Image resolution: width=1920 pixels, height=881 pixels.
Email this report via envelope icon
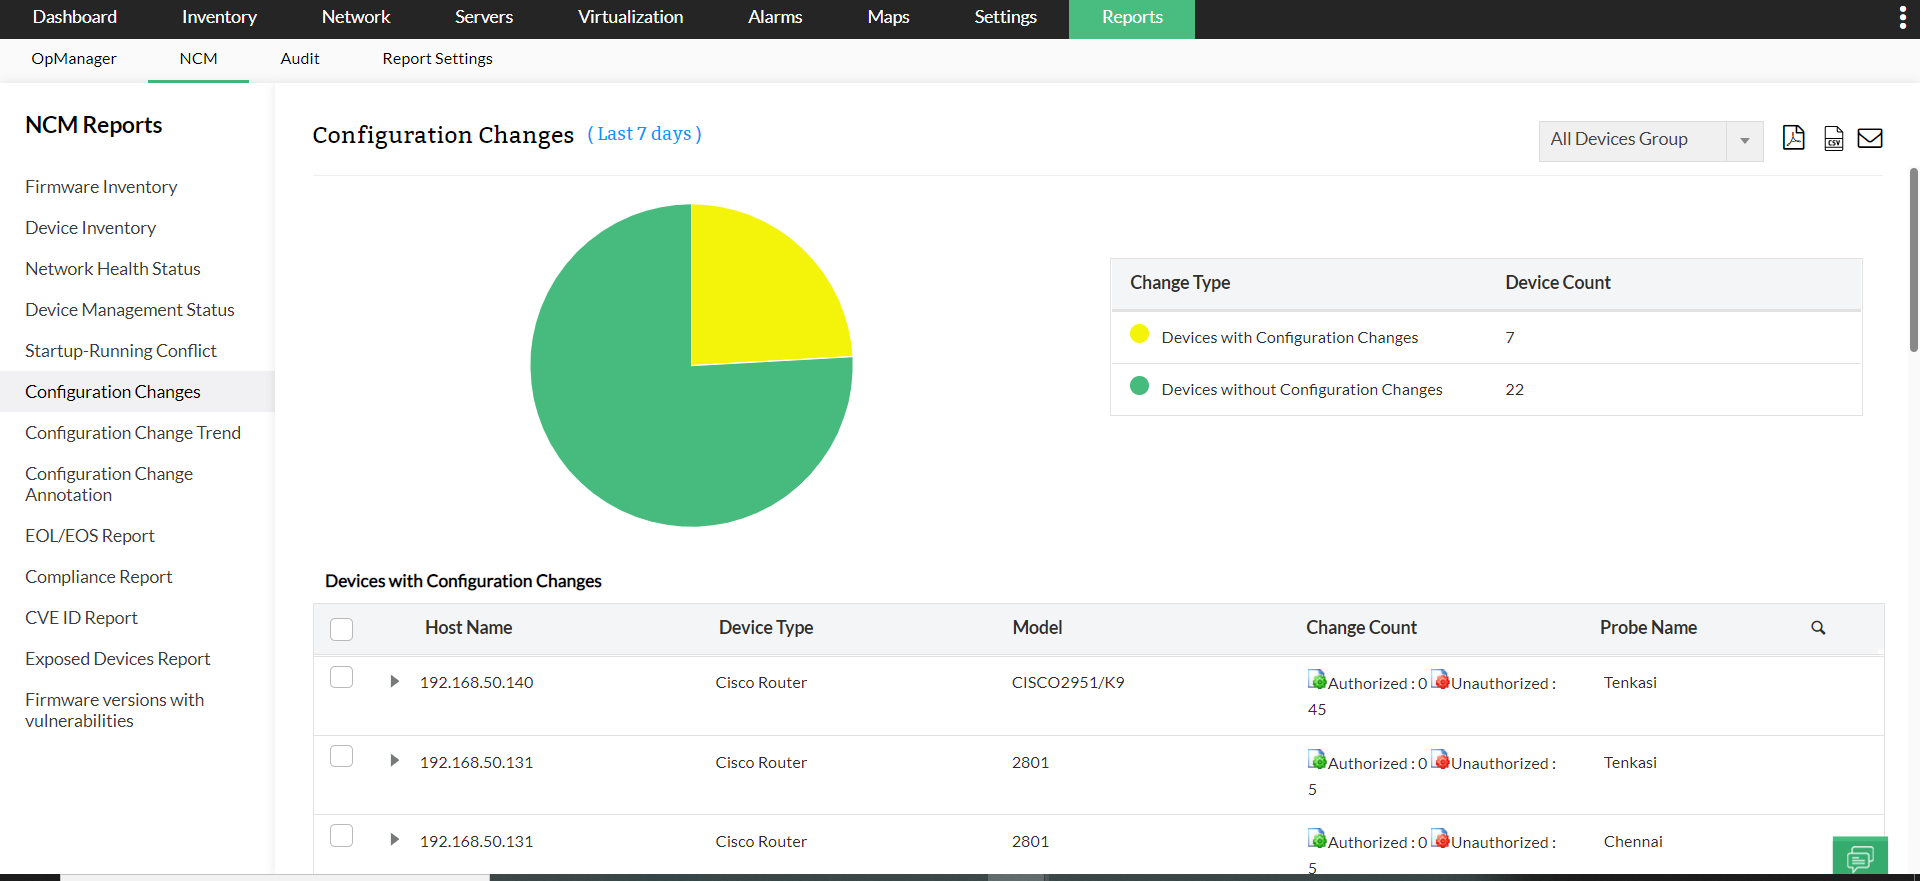pos(1870,138)
